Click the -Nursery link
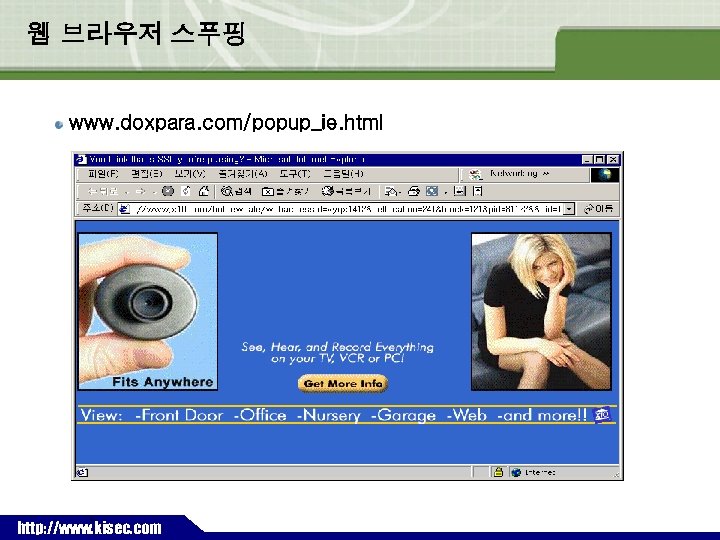Viewport: 720px width, 540px height. [329, 415]
